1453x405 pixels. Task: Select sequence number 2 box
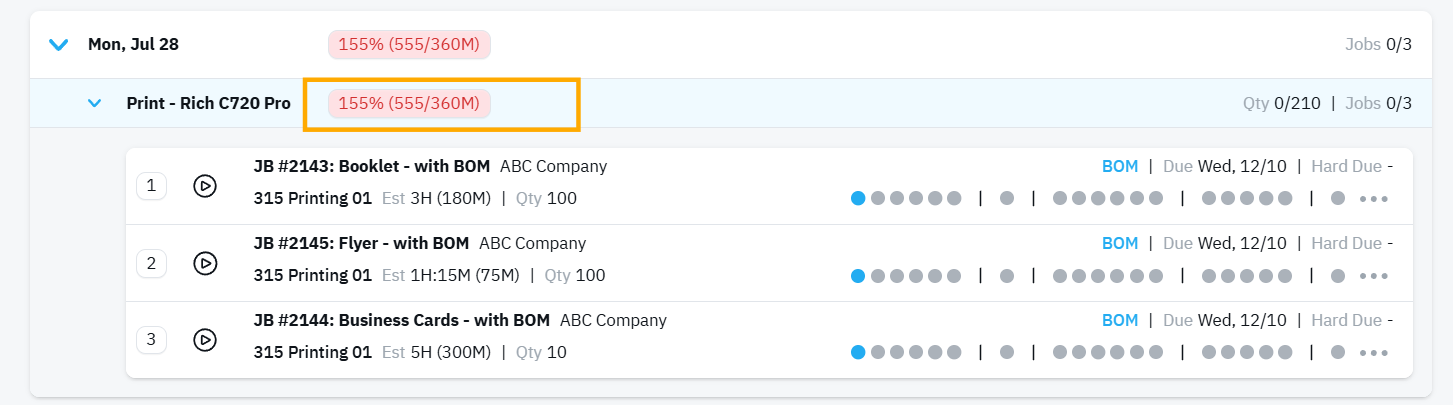click(151, 263)
